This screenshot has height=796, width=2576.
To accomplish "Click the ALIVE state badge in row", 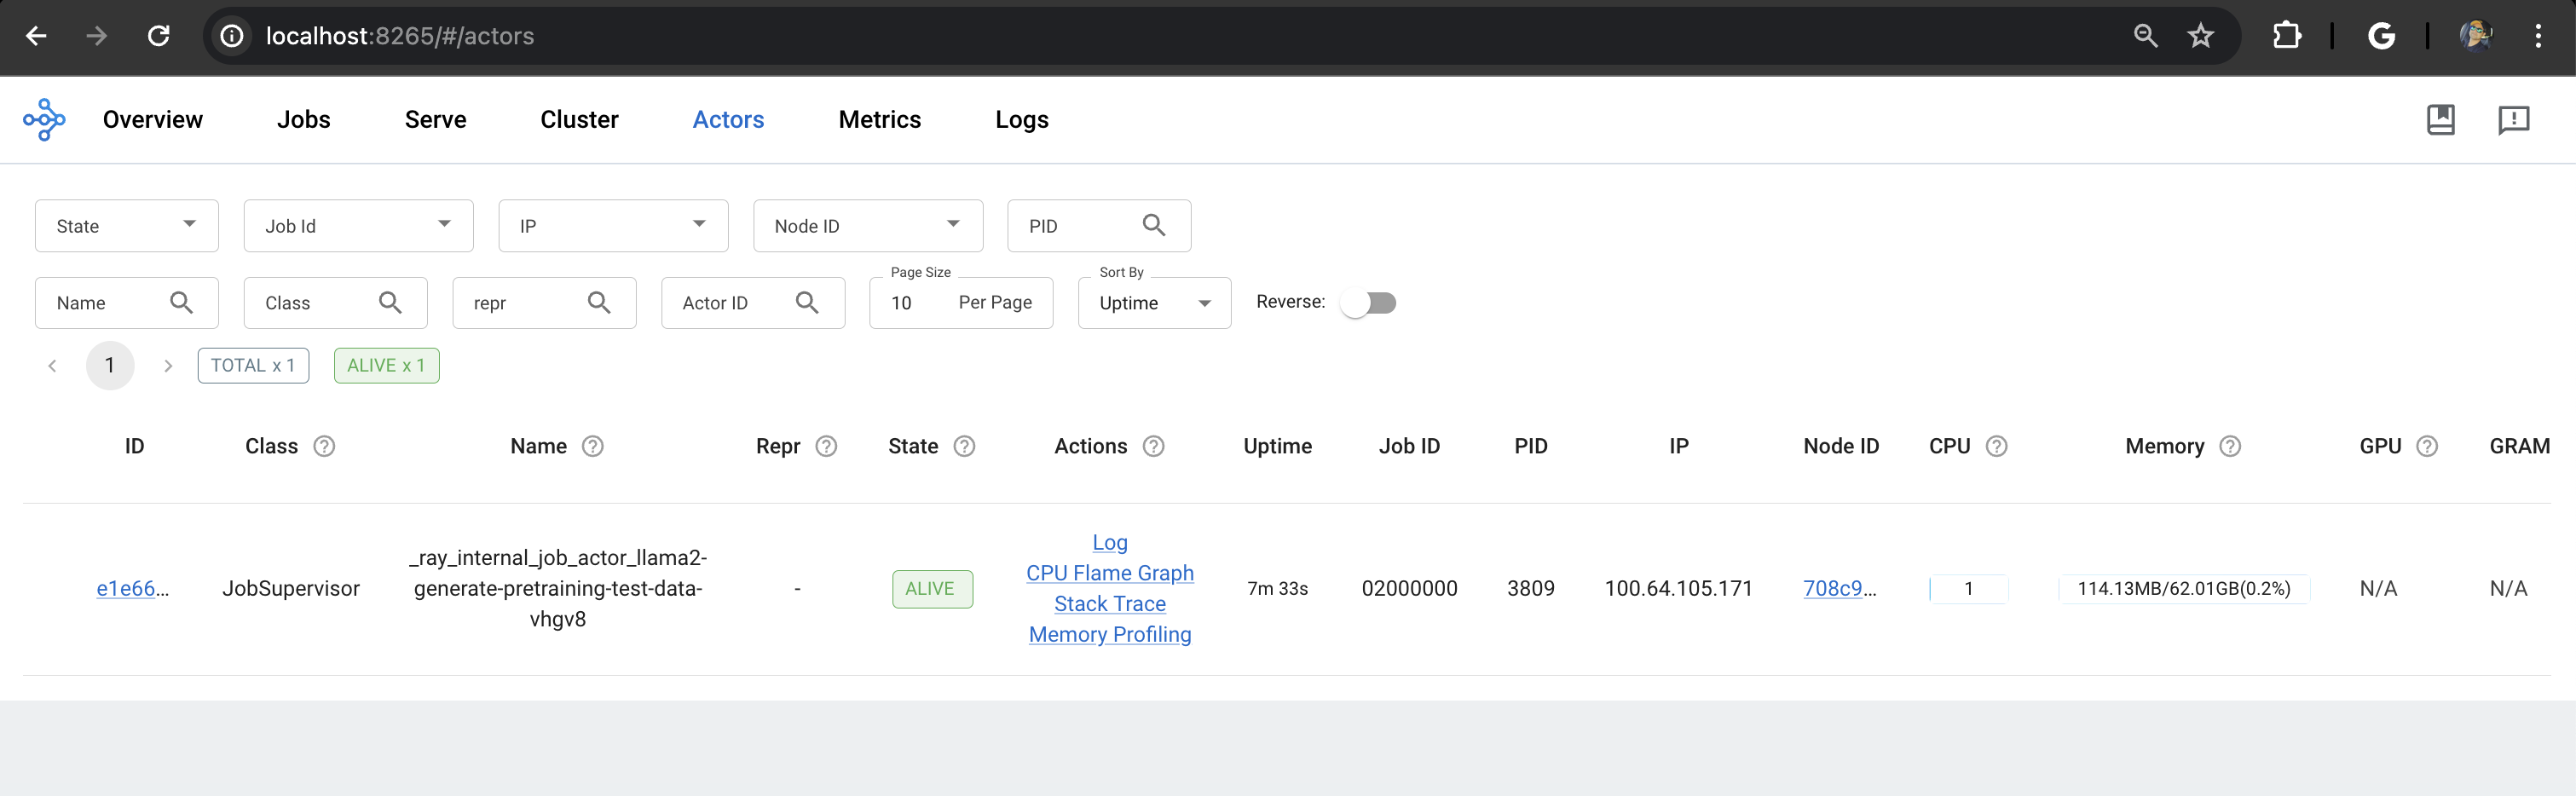I will (x=931, y=588).
